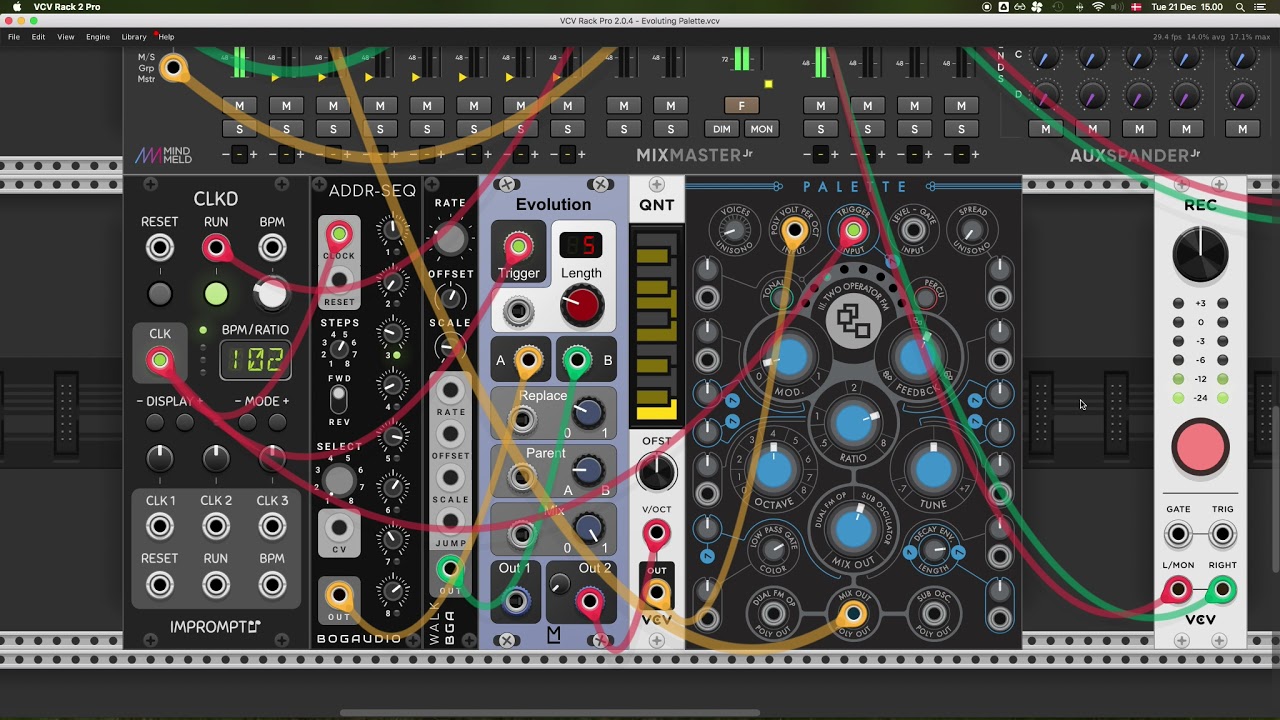Click CLKD Mode plus button
Image resolution: width=1280 pixels, height=720 pixels.
pyautogui.click(x=277, y=423)
